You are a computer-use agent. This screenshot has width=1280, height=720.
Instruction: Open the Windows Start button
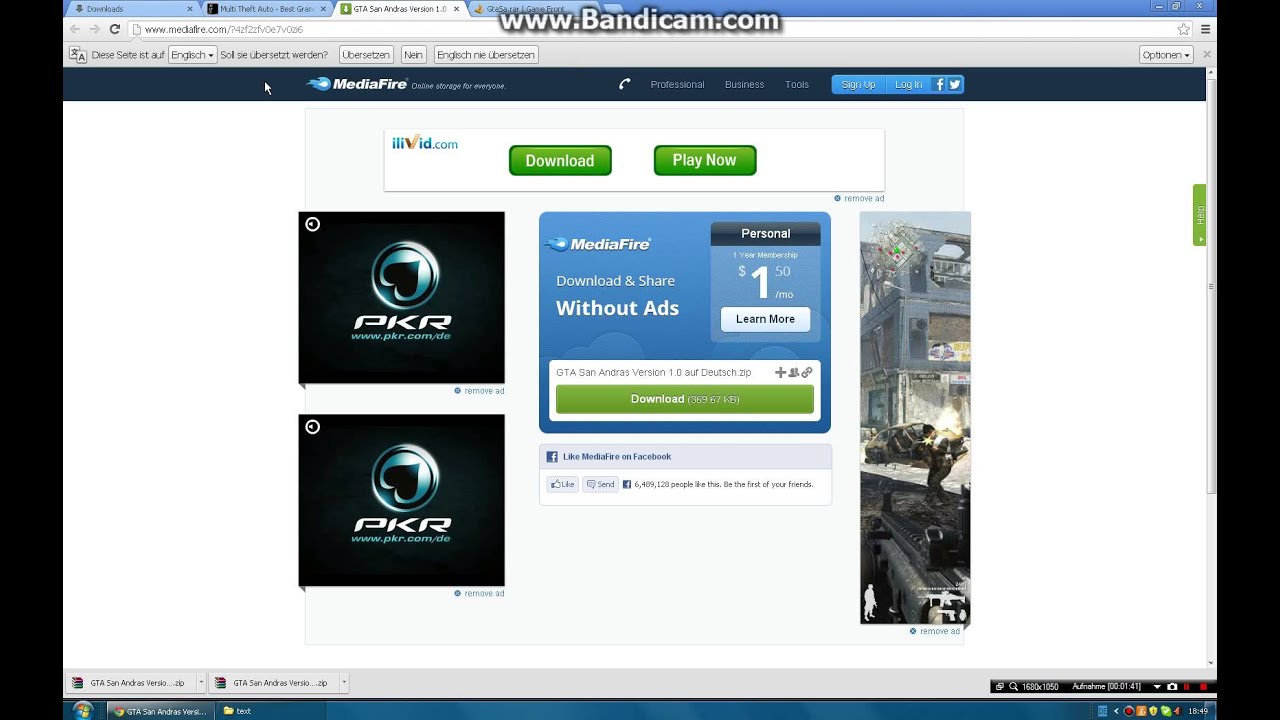[83, 710]
